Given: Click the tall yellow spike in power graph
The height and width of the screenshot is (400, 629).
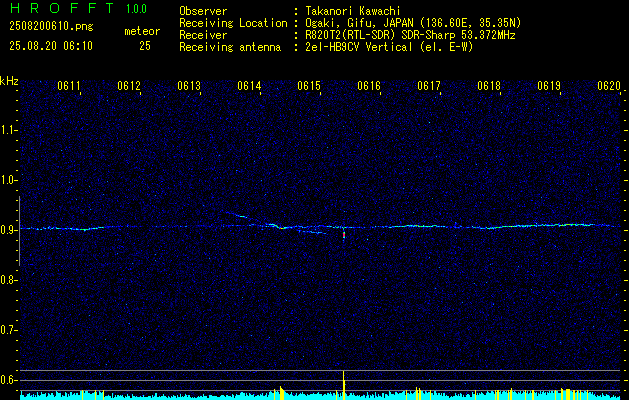Looking at the screenshot, I should [x=343, y=385].
